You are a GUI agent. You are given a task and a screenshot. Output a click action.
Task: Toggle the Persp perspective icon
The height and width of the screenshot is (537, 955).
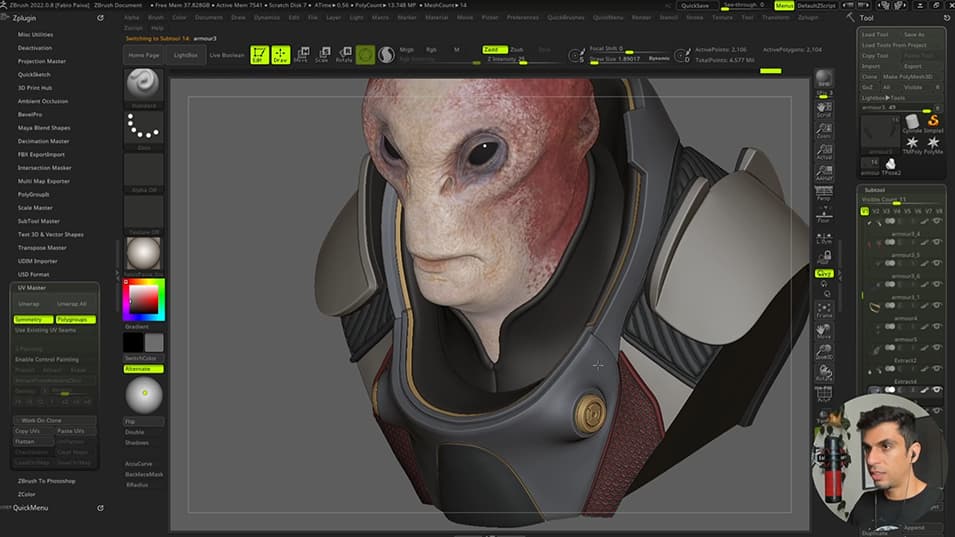click(x=824, y=194)
